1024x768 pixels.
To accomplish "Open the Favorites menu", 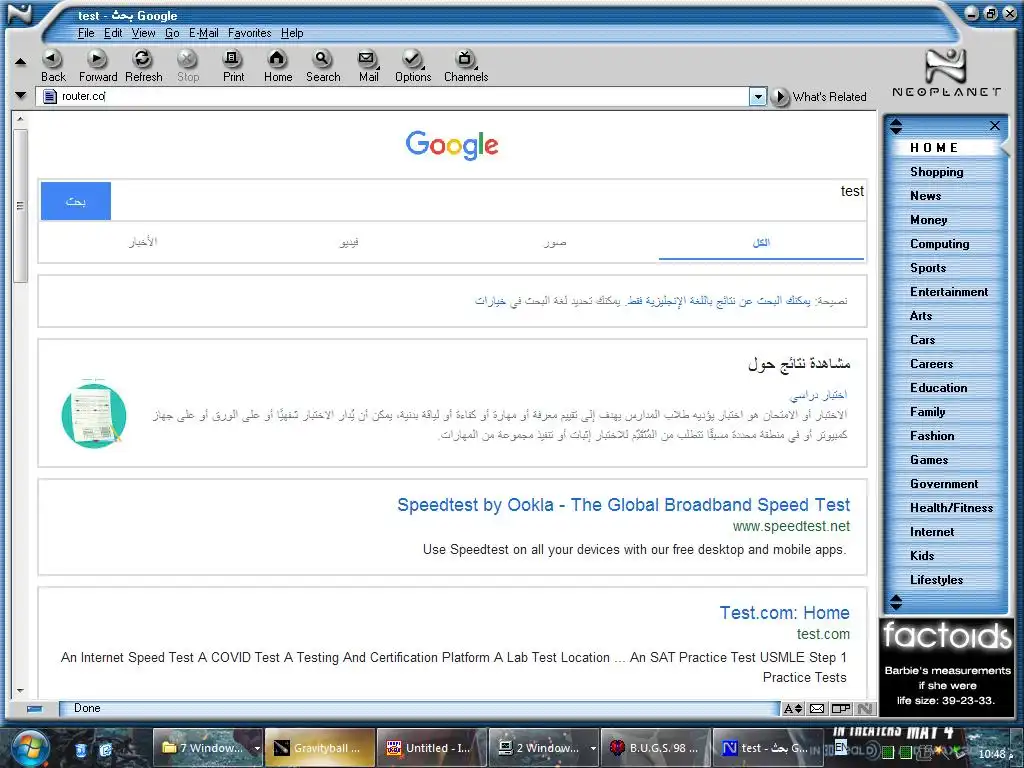I will [249, 33].
